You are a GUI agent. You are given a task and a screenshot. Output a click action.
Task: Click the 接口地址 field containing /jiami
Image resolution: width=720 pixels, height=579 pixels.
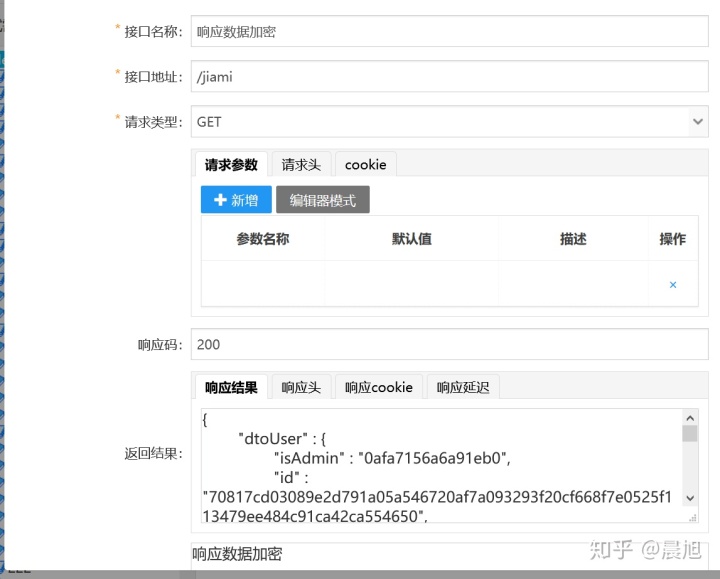[x=450, y=76]
